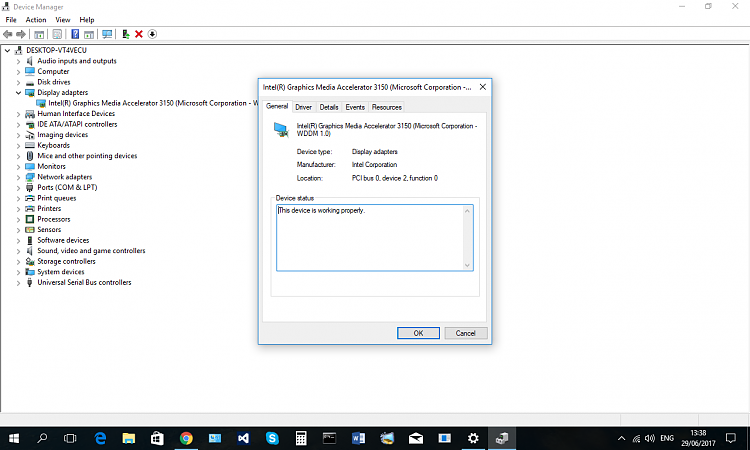Open the Windows Start menu
Screen dimensions: 750x450
click(x=14, y=438)
